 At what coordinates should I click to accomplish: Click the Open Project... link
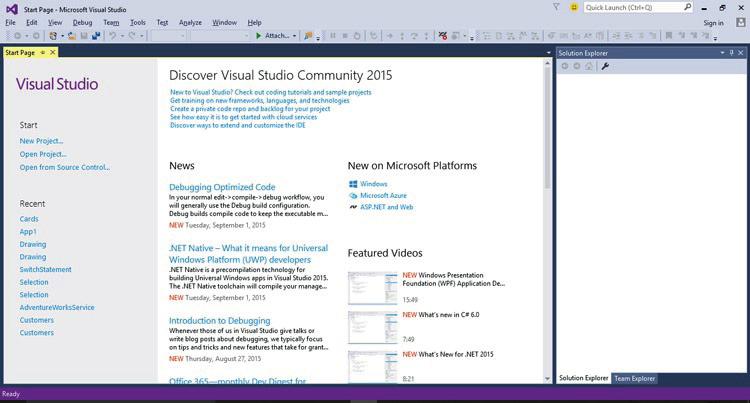pos(43,154)
